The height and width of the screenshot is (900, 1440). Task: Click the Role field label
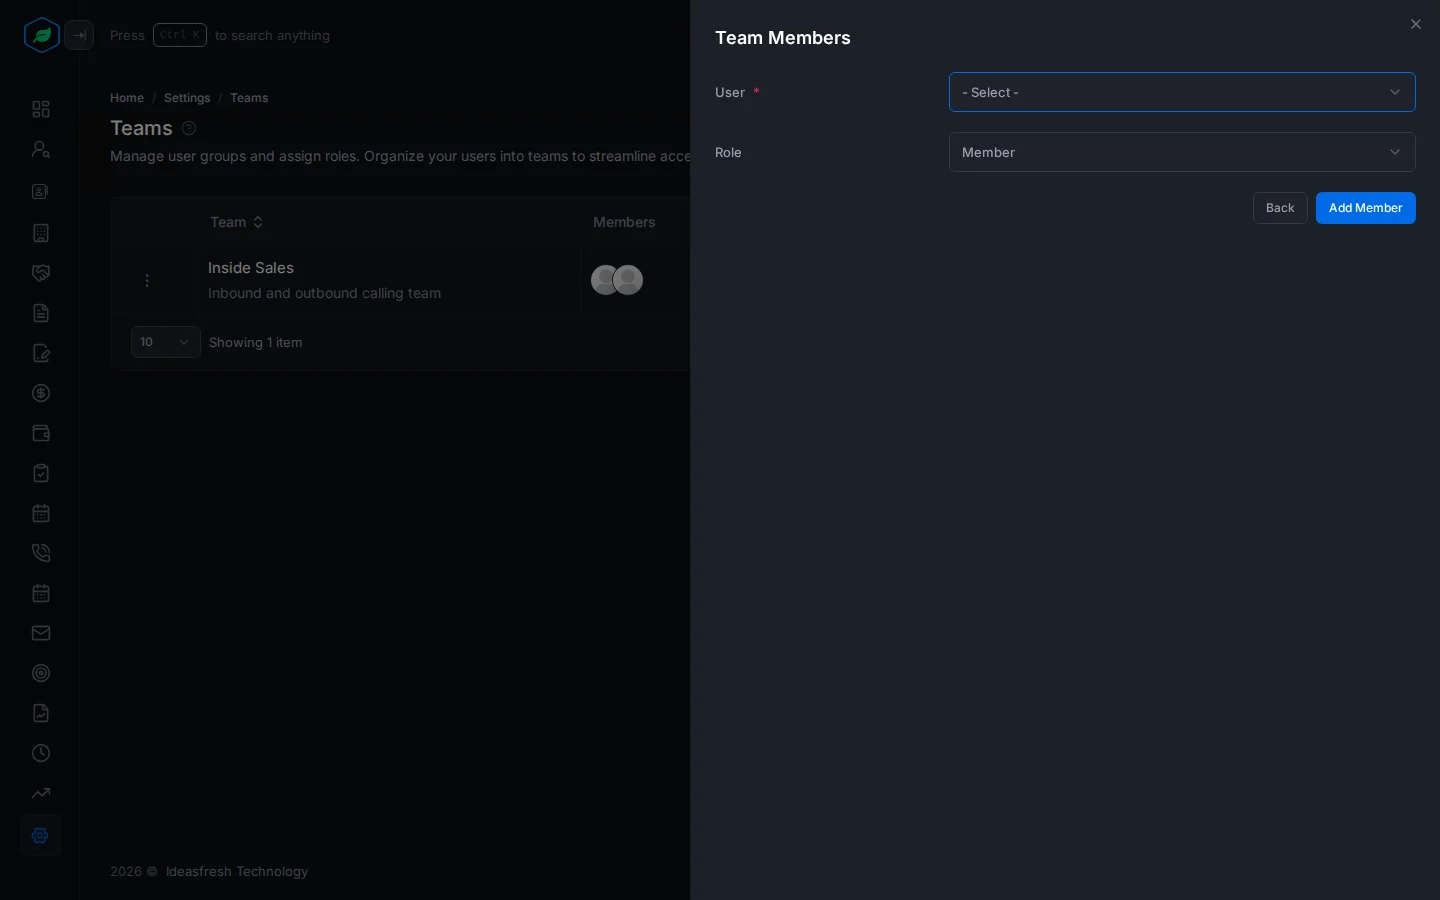point(728,152)
